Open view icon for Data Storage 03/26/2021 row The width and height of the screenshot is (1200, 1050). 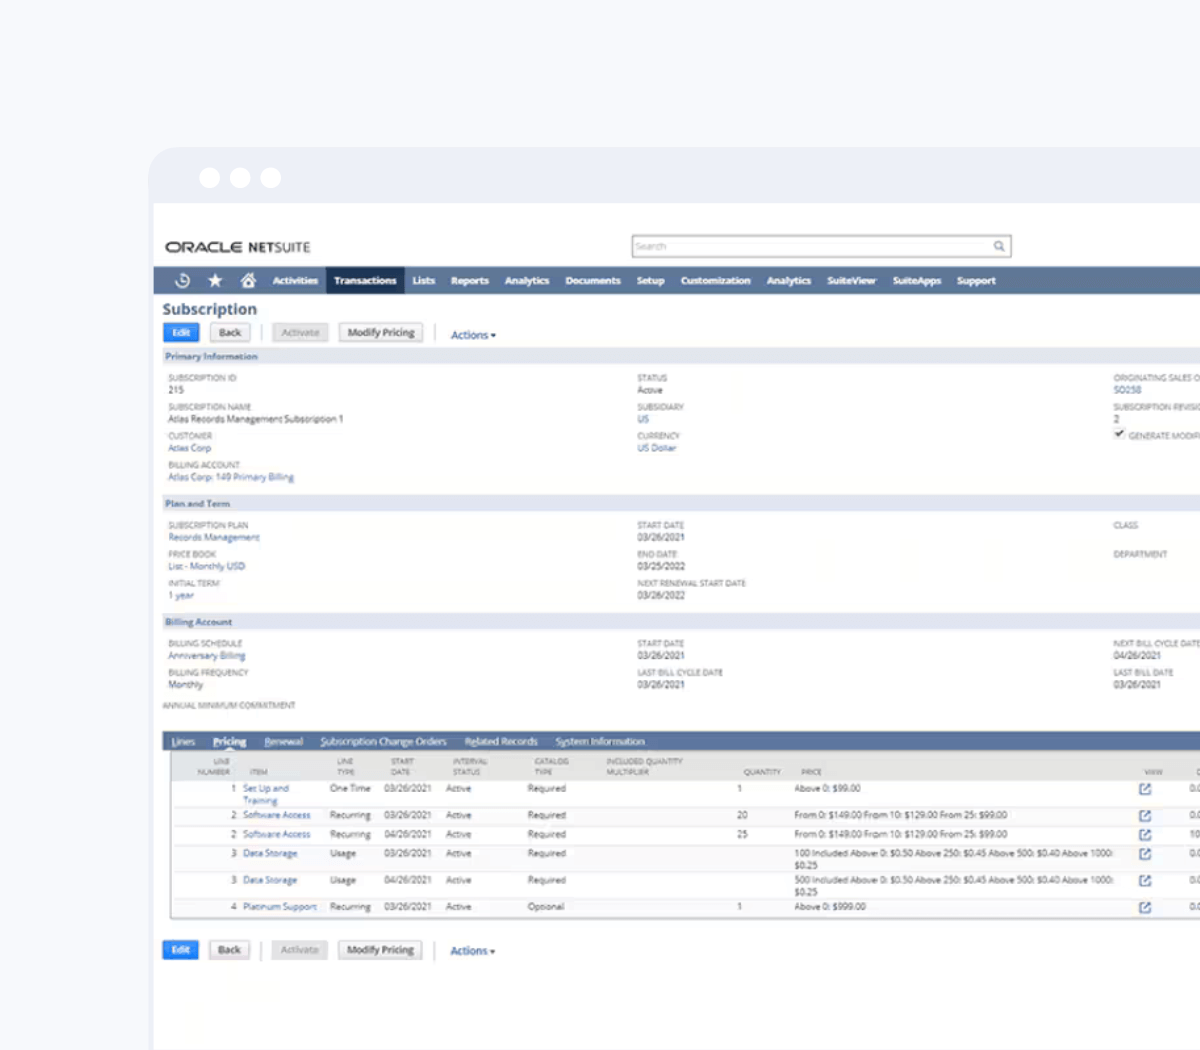pyautogui.click(x=1145, y=854)
